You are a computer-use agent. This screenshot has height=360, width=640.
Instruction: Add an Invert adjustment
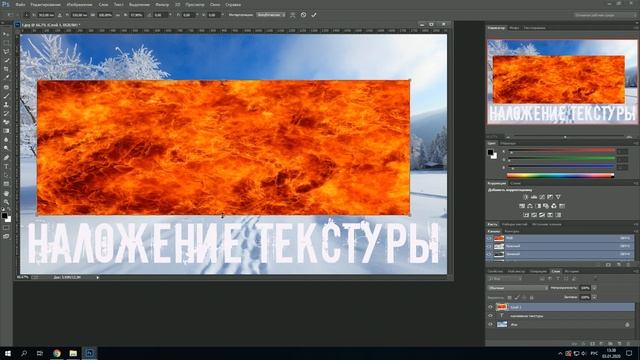[x=526, y=215]
